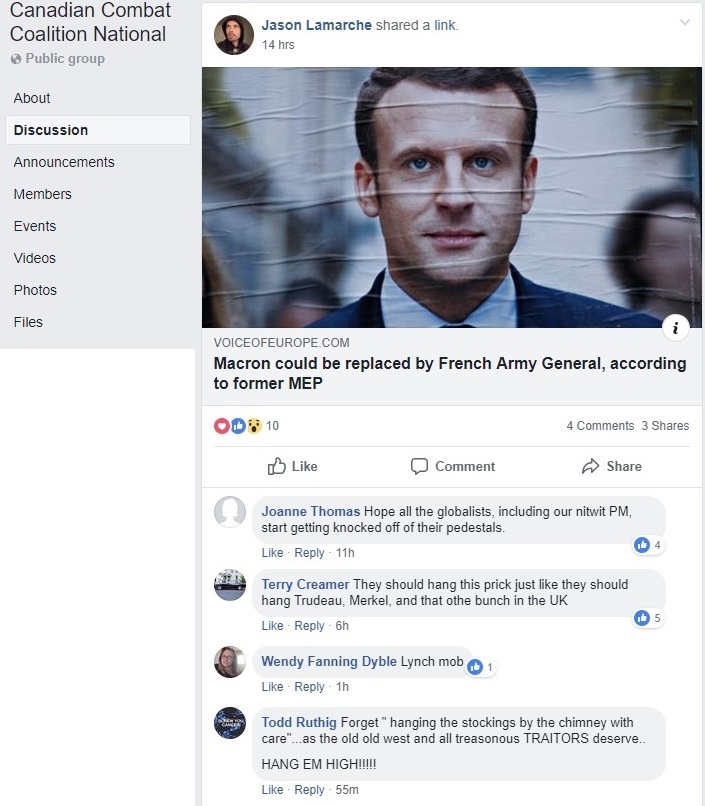
Task: Go to the group's Photos page
Action: tap(35, 290)
